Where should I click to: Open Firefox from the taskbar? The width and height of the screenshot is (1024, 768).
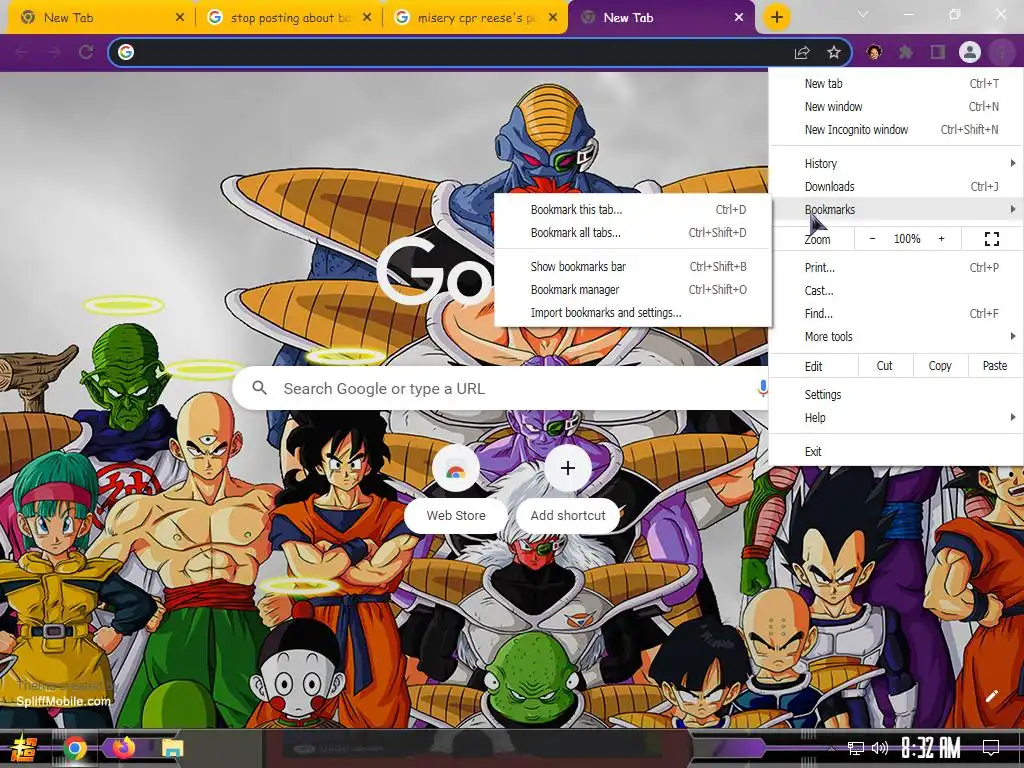coord(123,747)
